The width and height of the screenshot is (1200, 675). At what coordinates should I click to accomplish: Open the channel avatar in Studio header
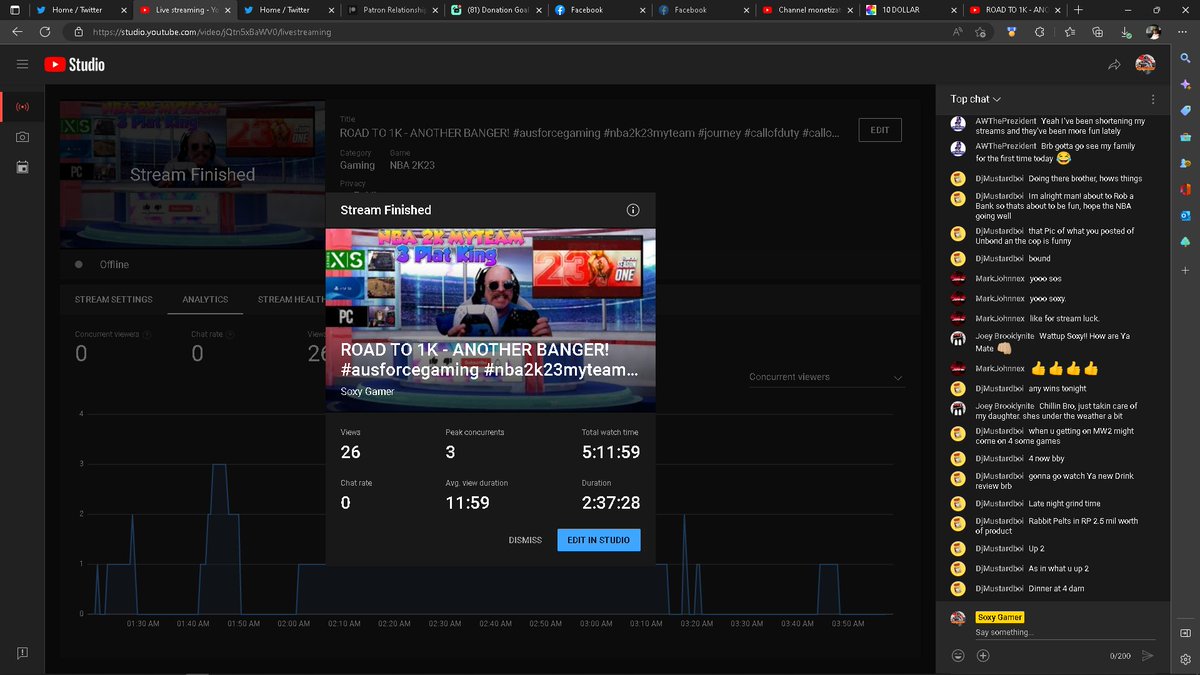point(1145,65)
